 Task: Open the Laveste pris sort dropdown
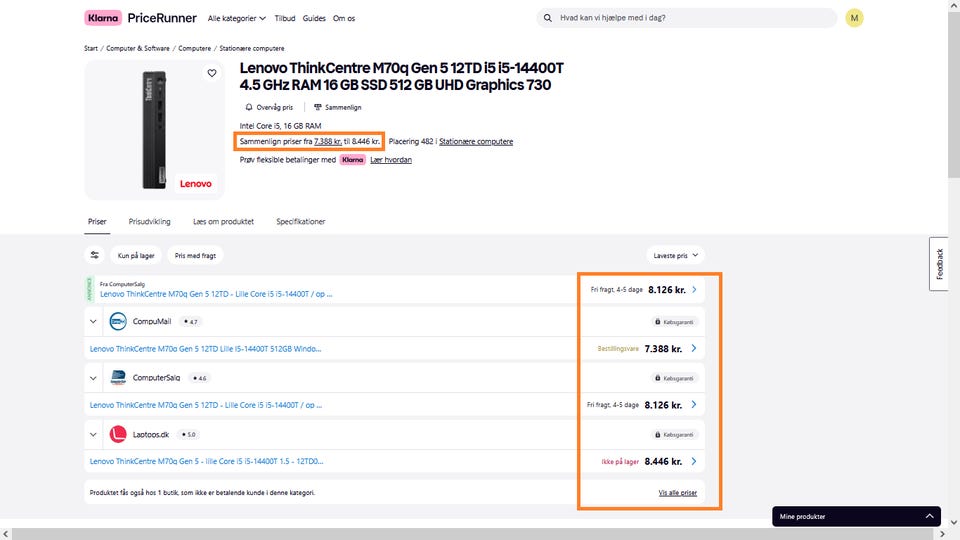pyautogui.click(x=675, y=255)
